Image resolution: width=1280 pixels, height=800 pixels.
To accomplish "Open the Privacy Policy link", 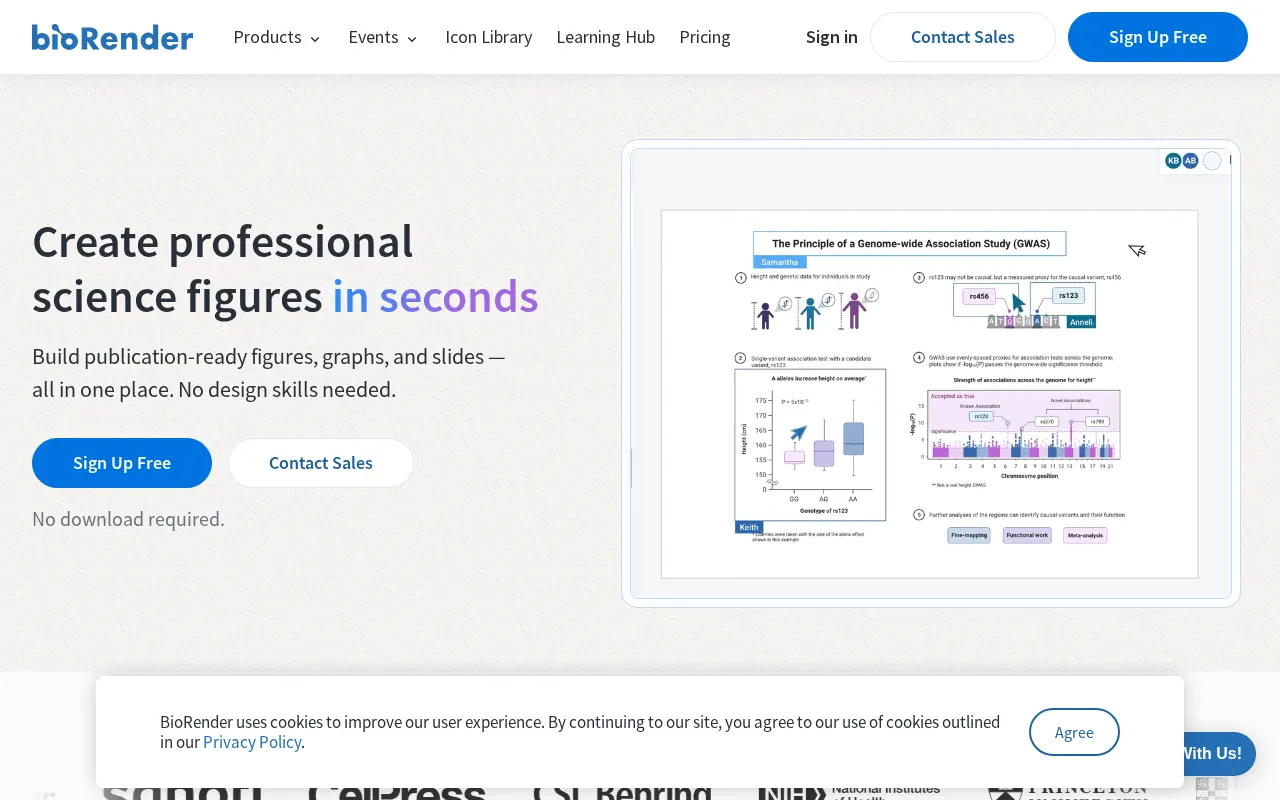I will tap(253, 742).
